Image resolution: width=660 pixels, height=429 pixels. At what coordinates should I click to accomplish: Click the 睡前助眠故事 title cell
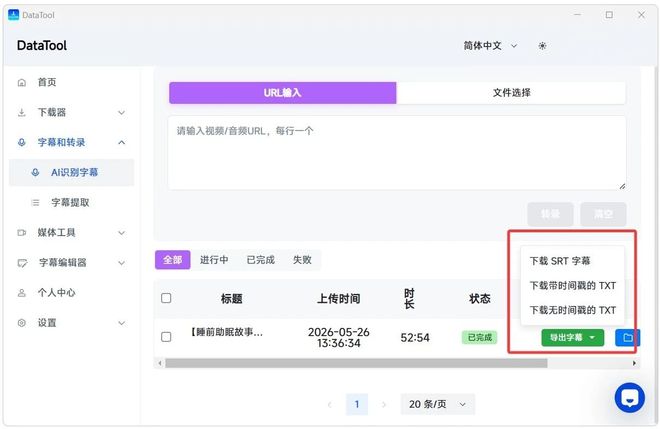tap(226, 332)
